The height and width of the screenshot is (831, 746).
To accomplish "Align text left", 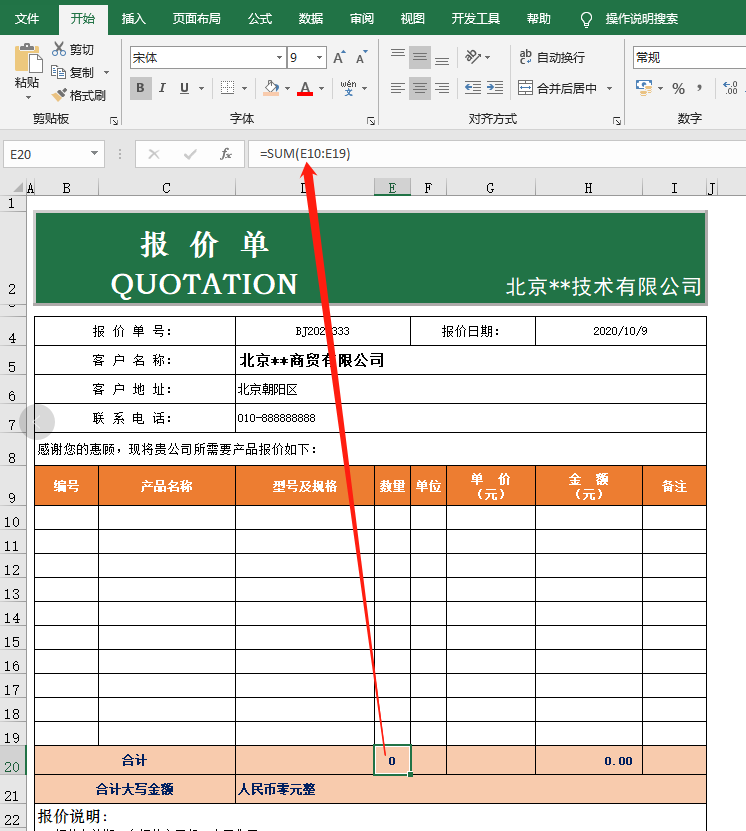I will click(x=398, y=87).
